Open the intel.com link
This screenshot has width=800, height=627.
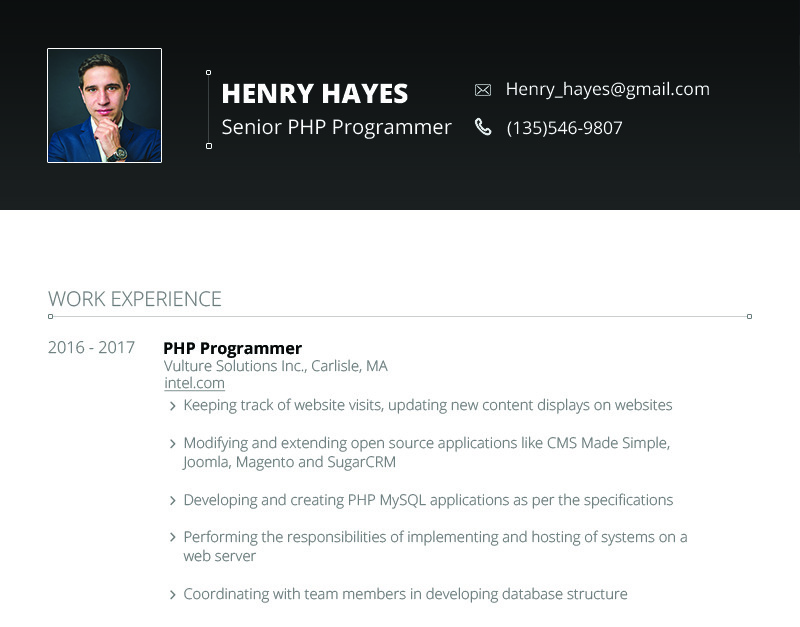[x=194, y=383]
